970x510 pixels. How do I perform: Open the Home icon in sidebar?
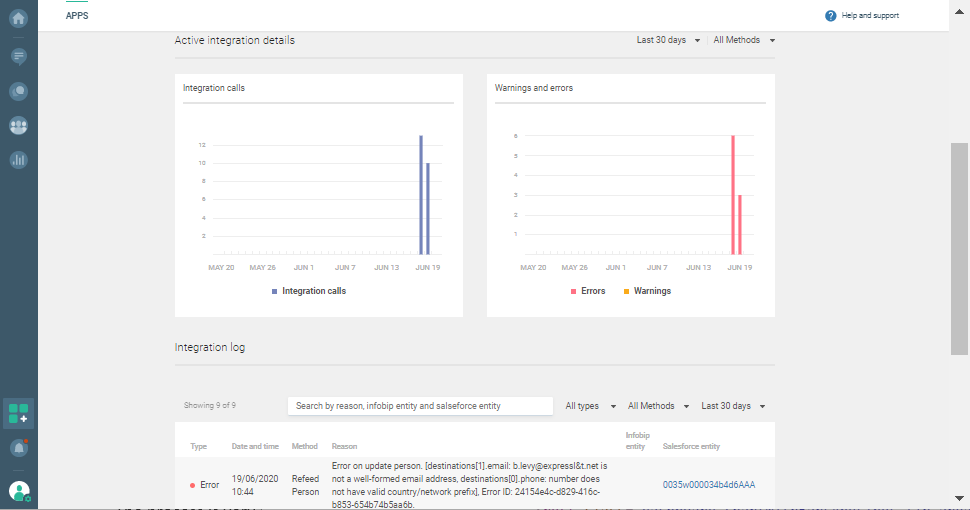(18, 17)
